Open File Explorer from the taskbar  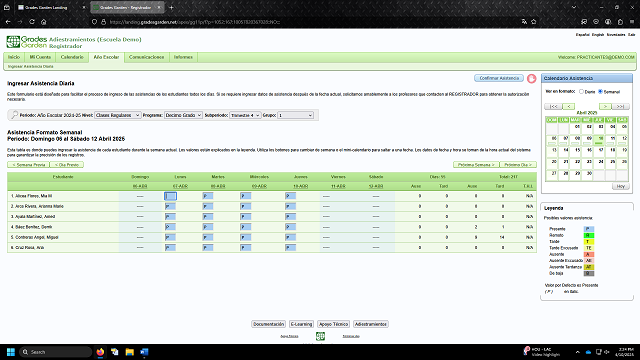click(x=129, y=352)
